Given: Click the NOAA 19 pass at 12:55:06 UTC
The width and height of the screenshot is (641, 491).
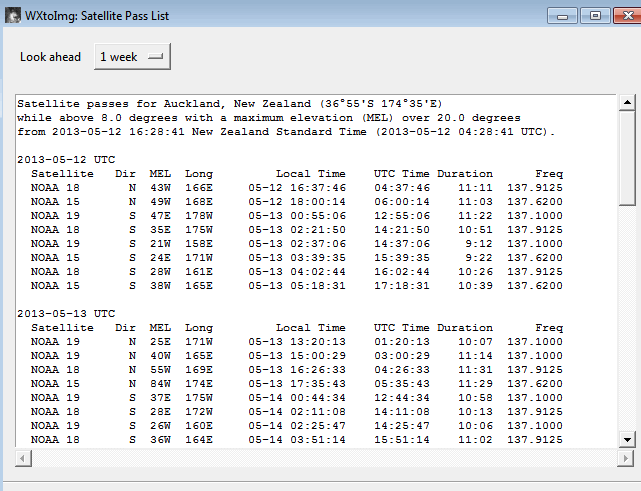Looking at the screenshot, I should coord(297,215).
